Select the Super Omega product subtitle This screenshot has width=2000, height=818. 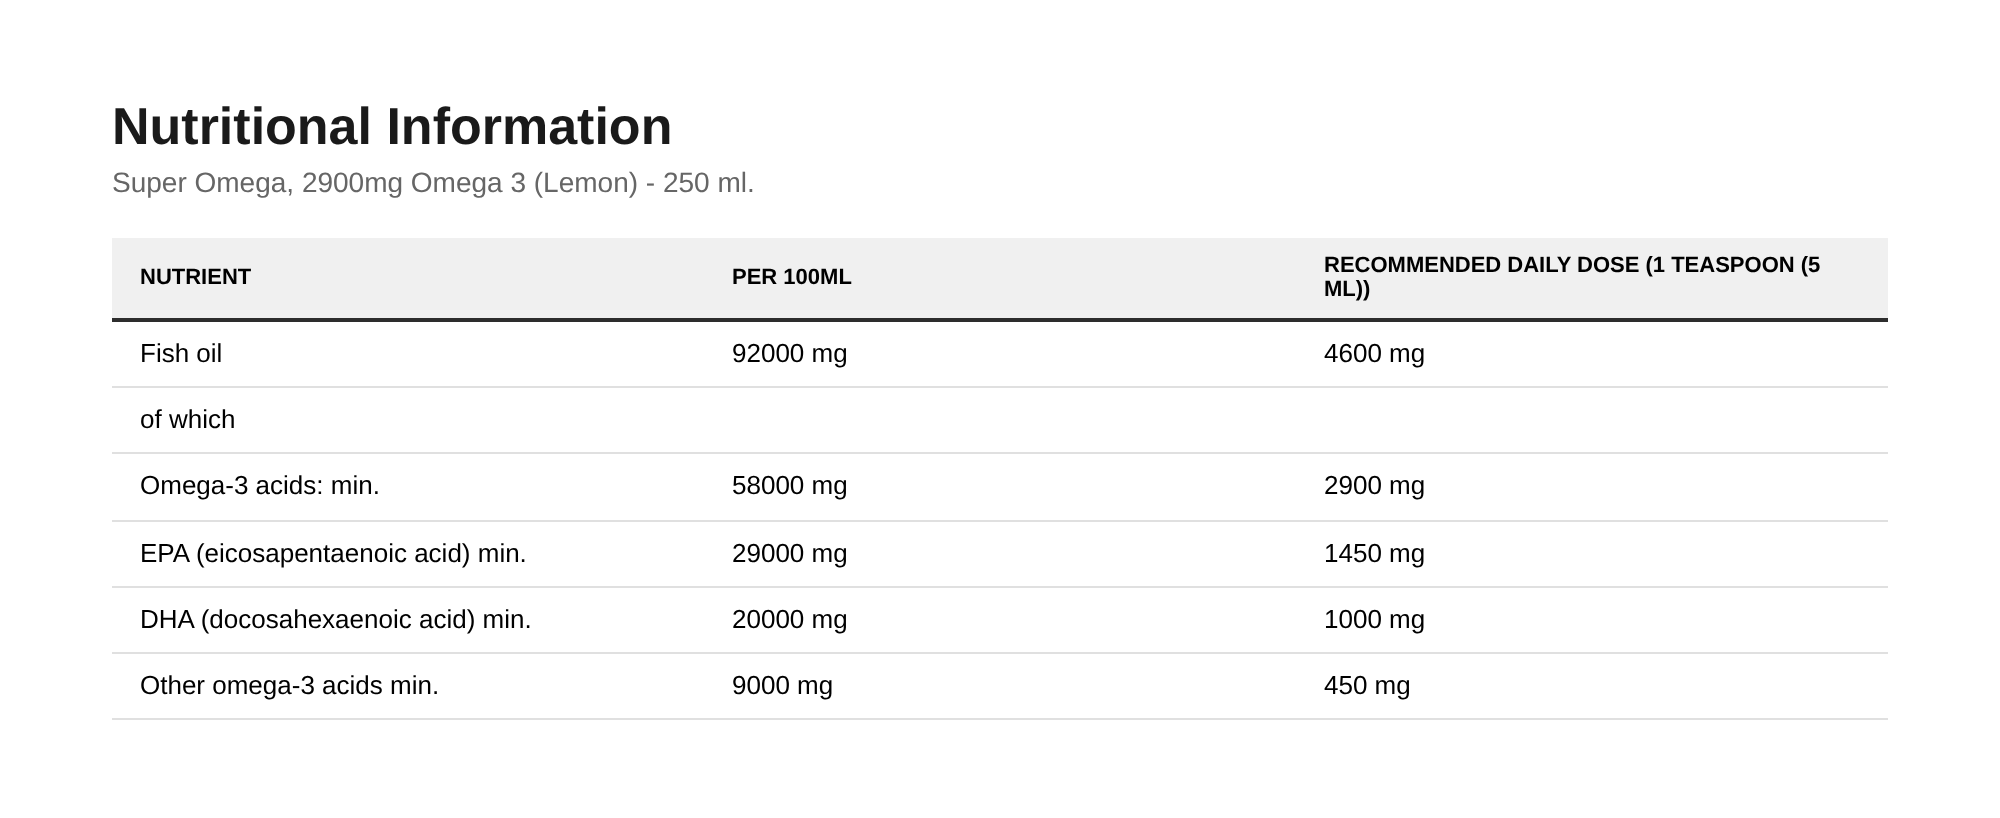pos(433,183)
